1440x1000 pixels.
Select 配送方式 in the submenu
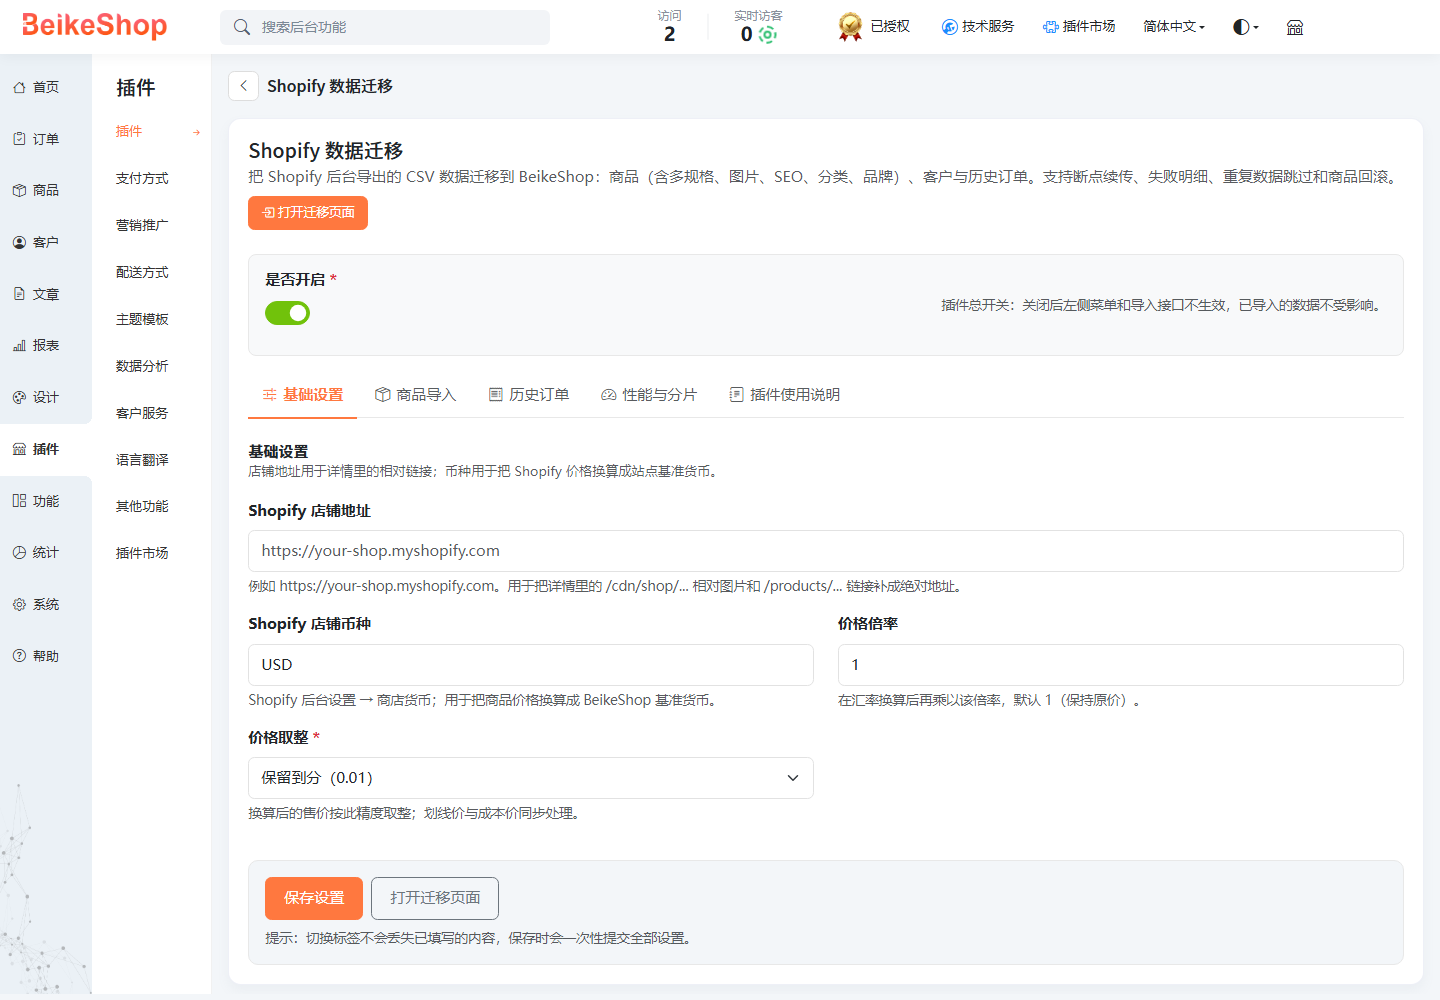tap(142, 272)
